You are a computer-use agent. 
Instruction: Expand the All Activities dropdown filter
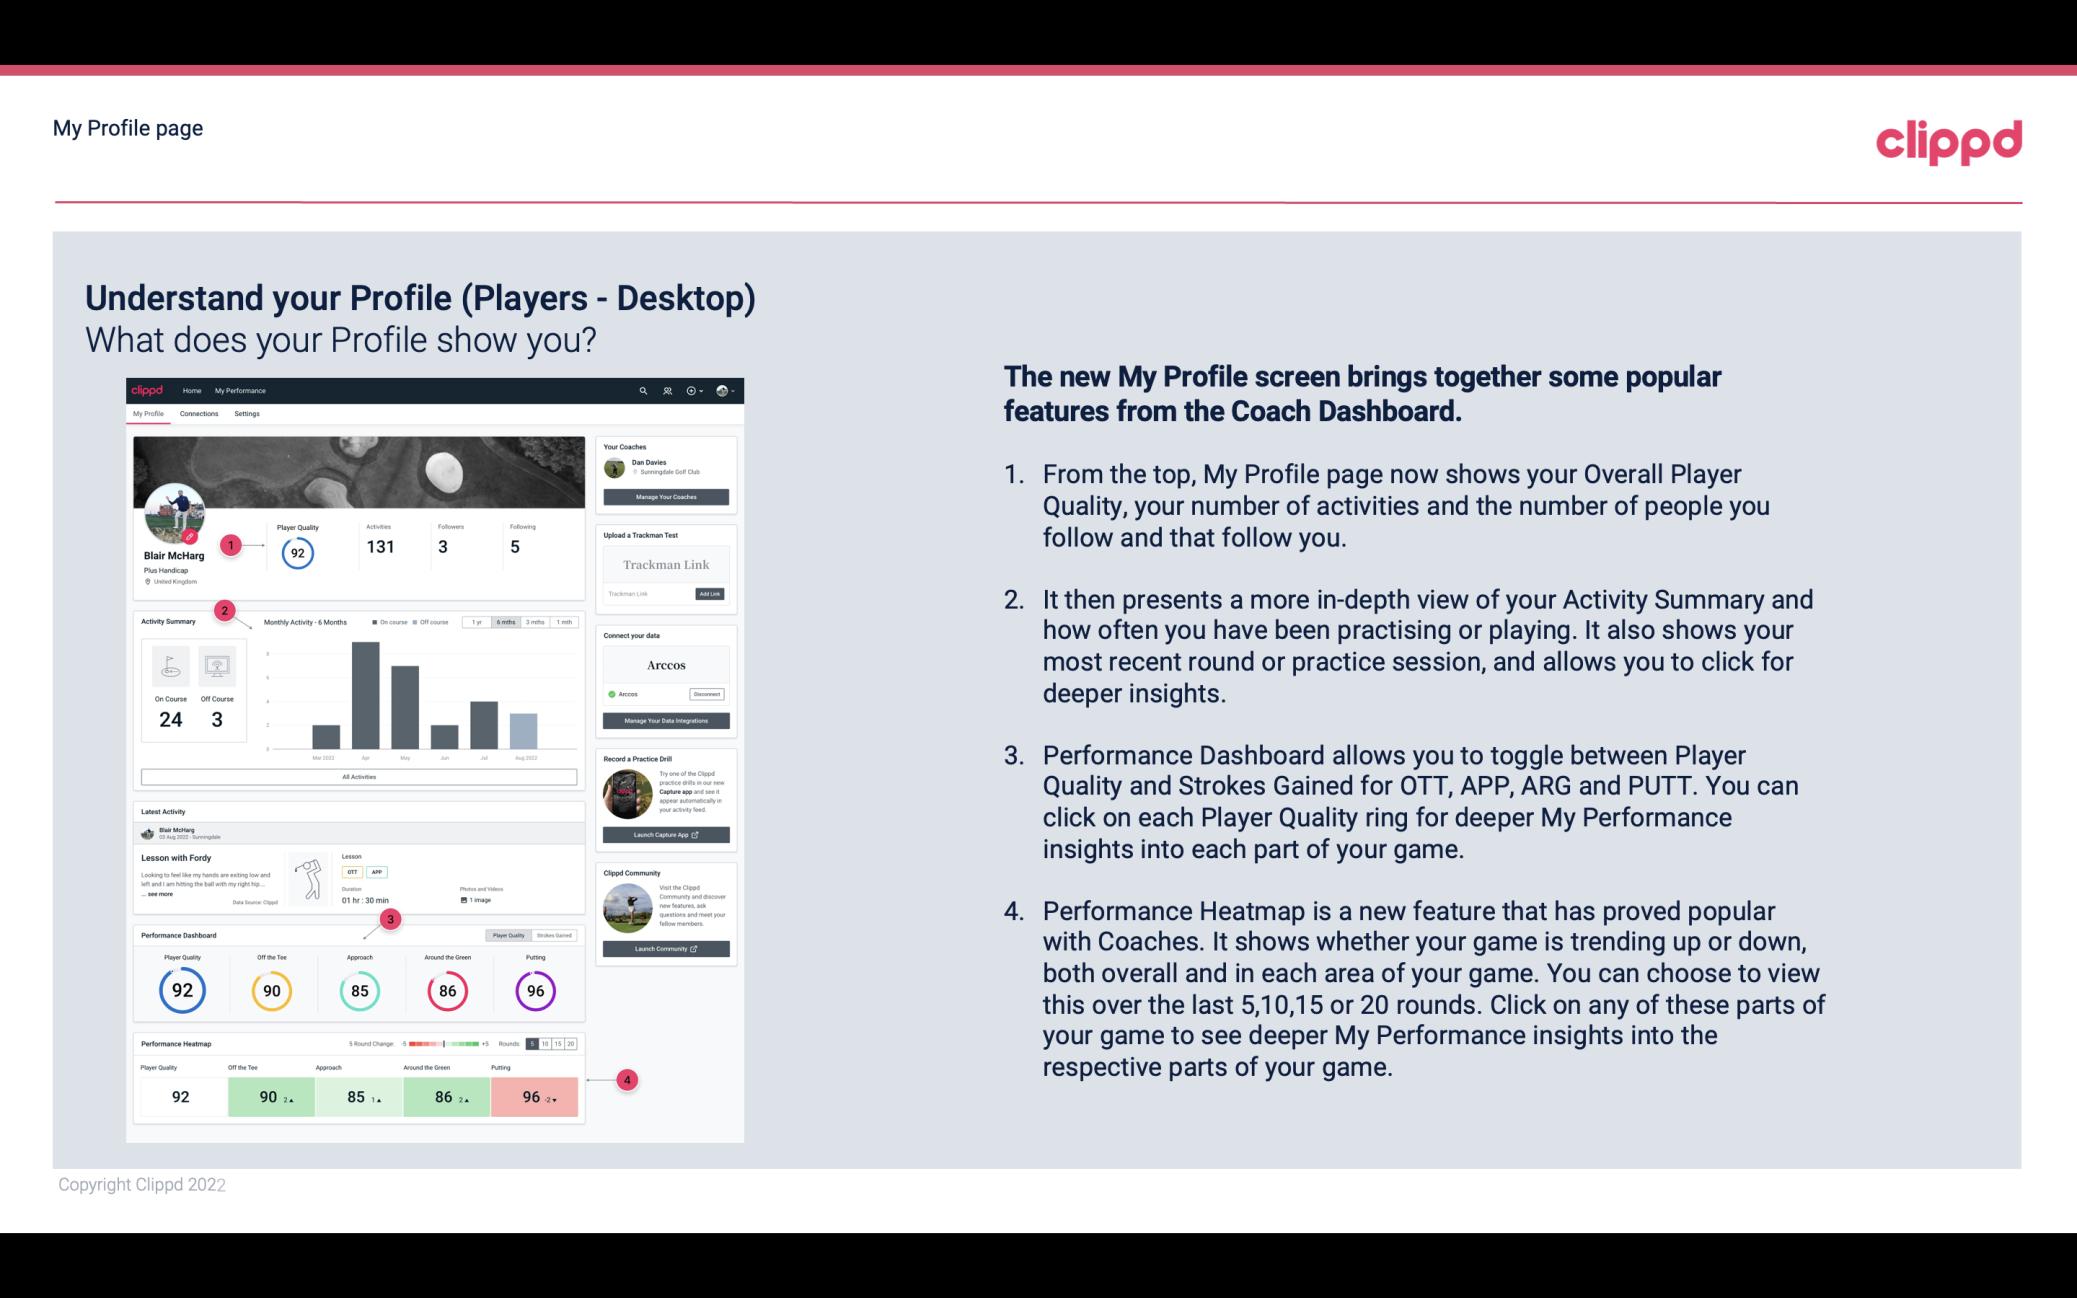click(359, 776)
